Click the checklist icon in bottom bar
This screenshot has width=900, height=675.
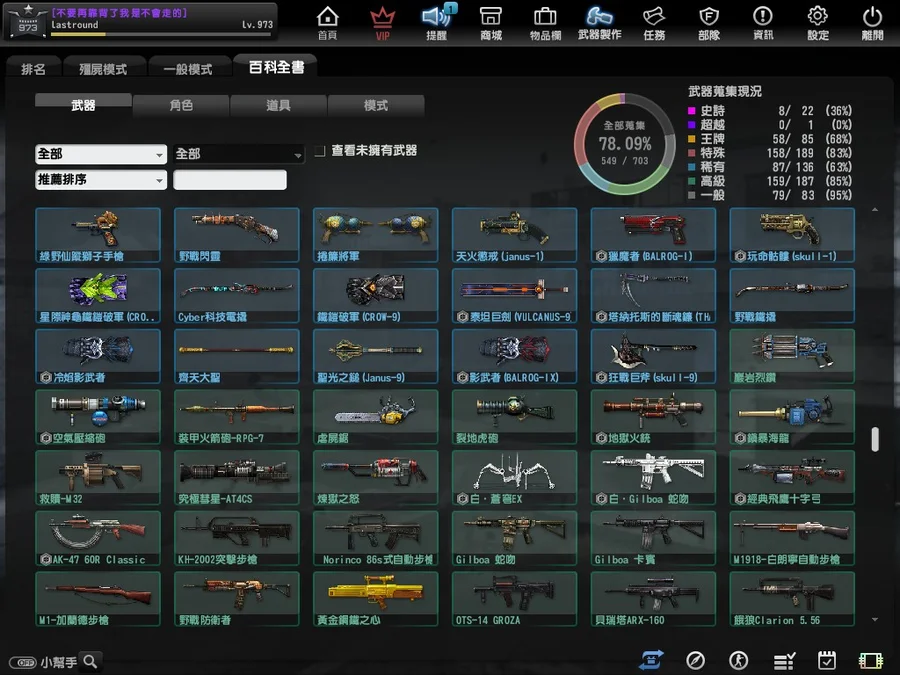[x=783, y=661]
